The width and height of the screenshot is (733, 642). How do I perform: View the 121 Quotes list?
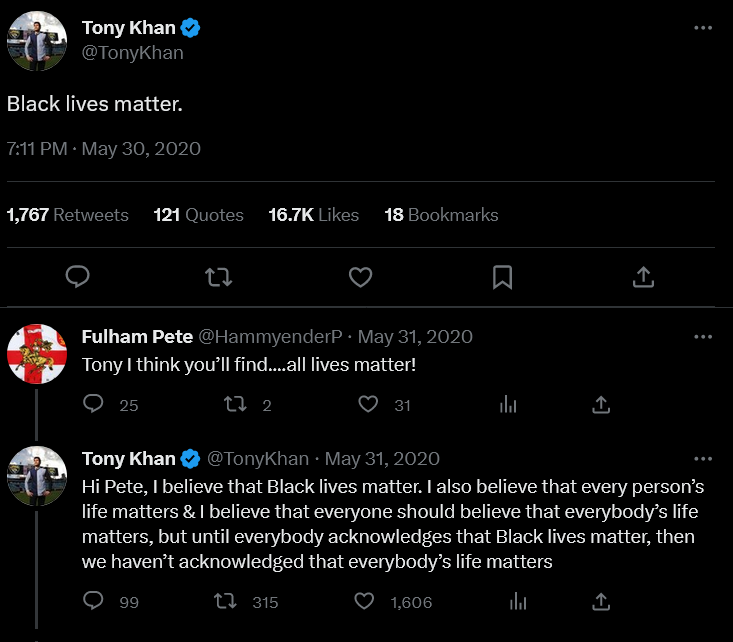(x=198, y=215)
